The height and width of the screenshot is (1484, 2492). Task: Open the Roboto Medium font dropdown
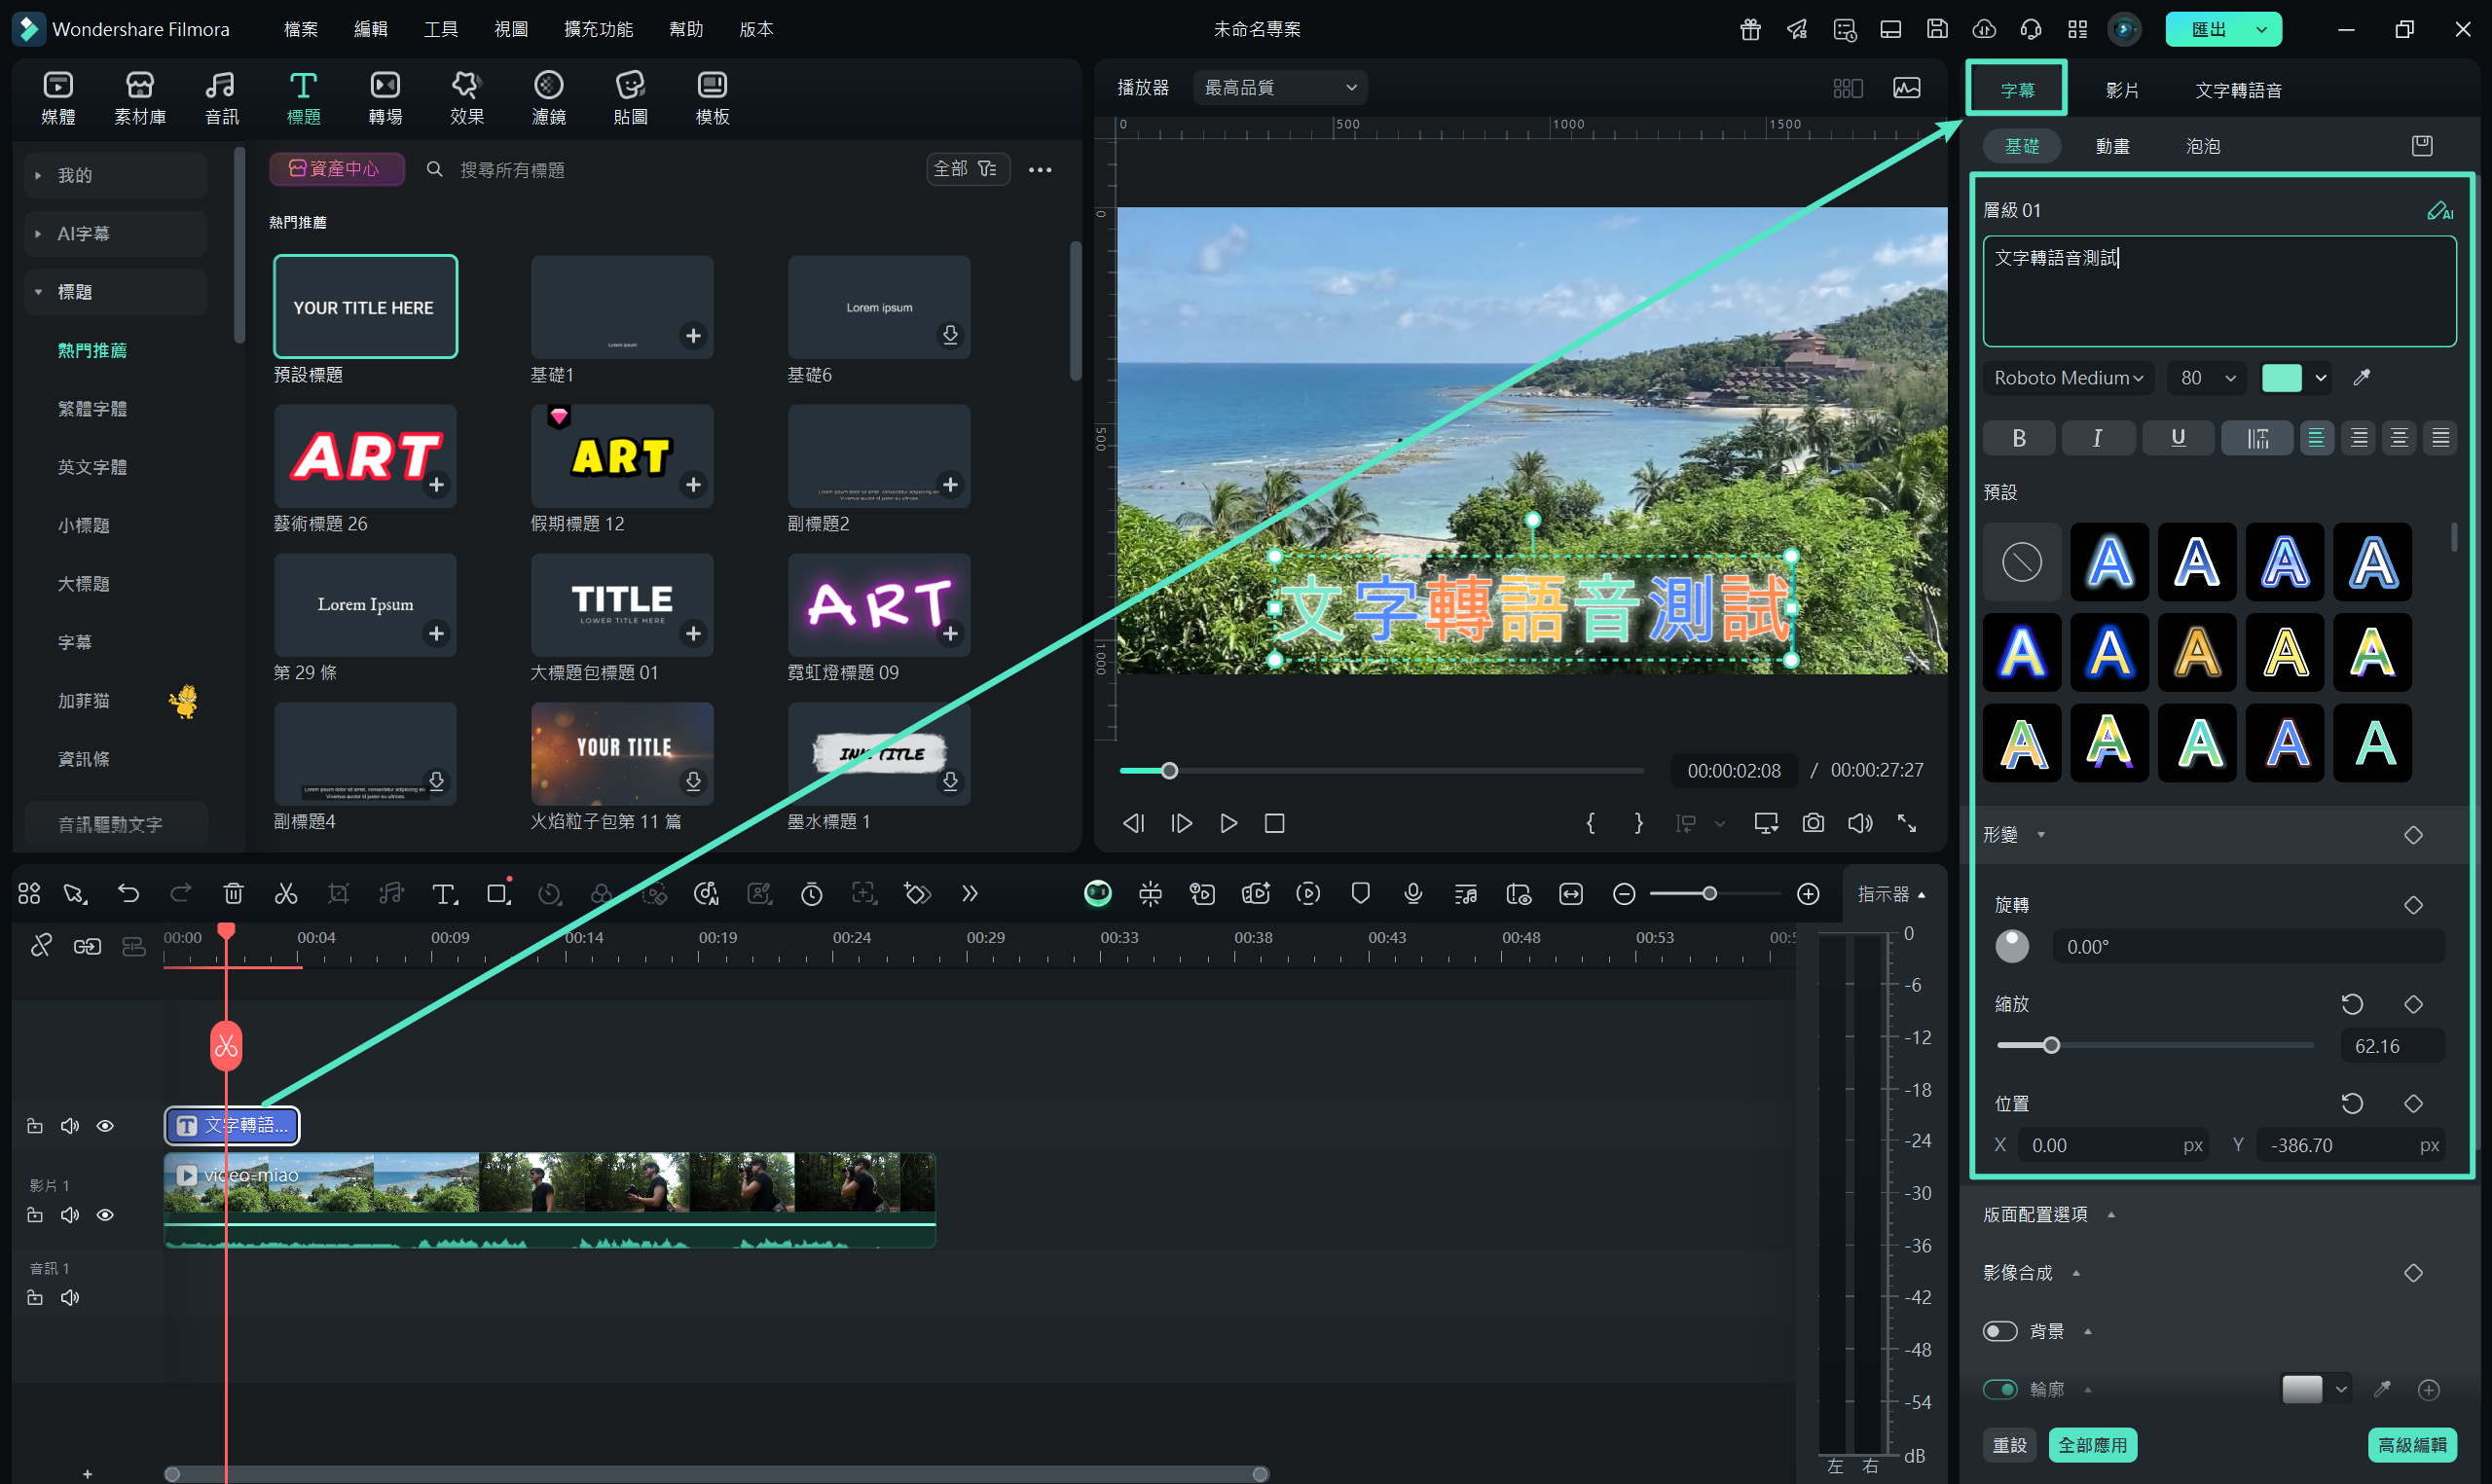click(2068, 377)
